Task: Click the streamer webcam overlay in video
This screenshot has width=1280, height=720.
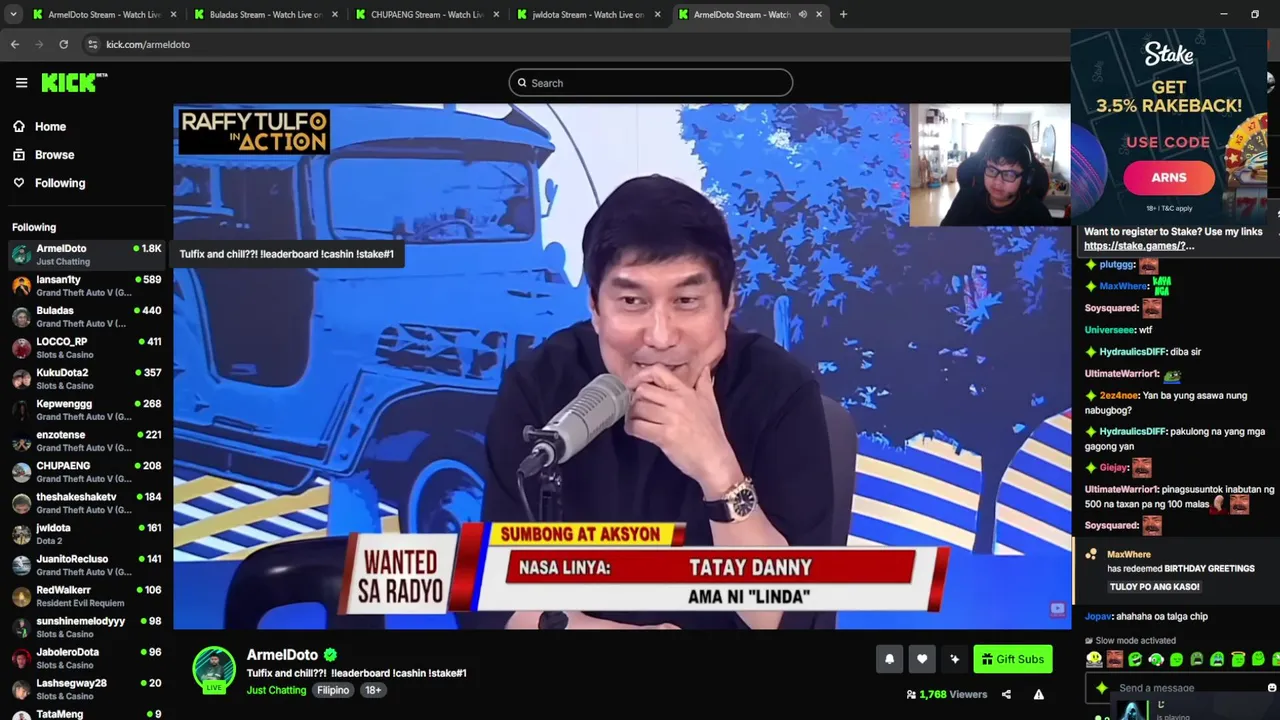Action: click(x=990, y=165)
